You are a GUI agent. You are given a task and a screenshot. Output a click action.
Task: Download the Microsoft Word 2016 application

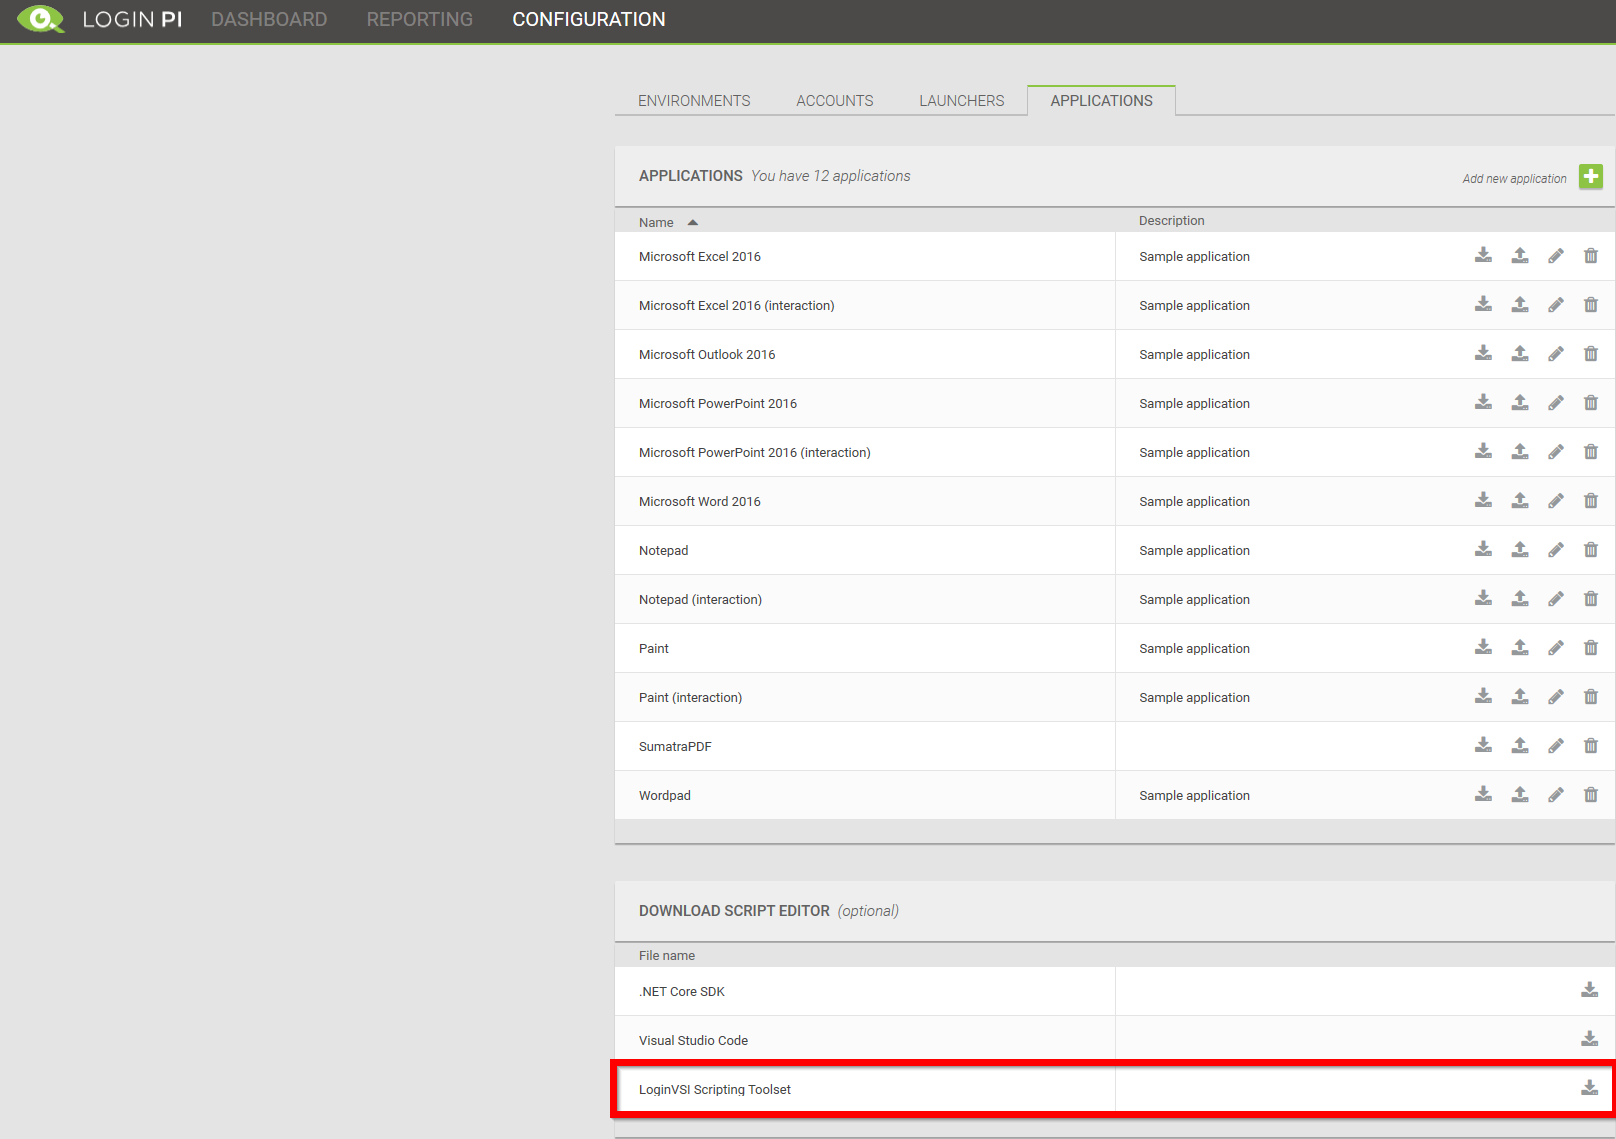click(1483, 501)
